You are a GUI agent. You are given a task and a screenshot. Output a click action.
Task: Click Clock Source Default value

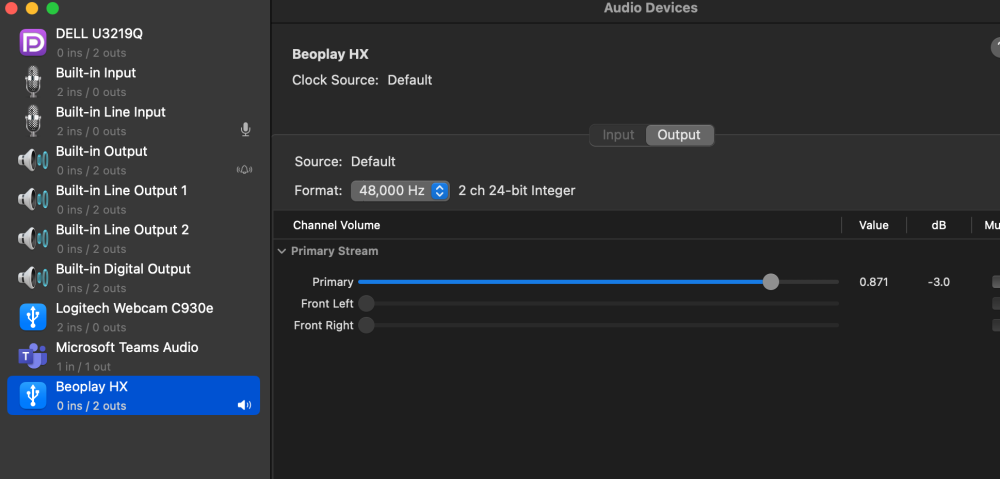[x=410, y=80]
